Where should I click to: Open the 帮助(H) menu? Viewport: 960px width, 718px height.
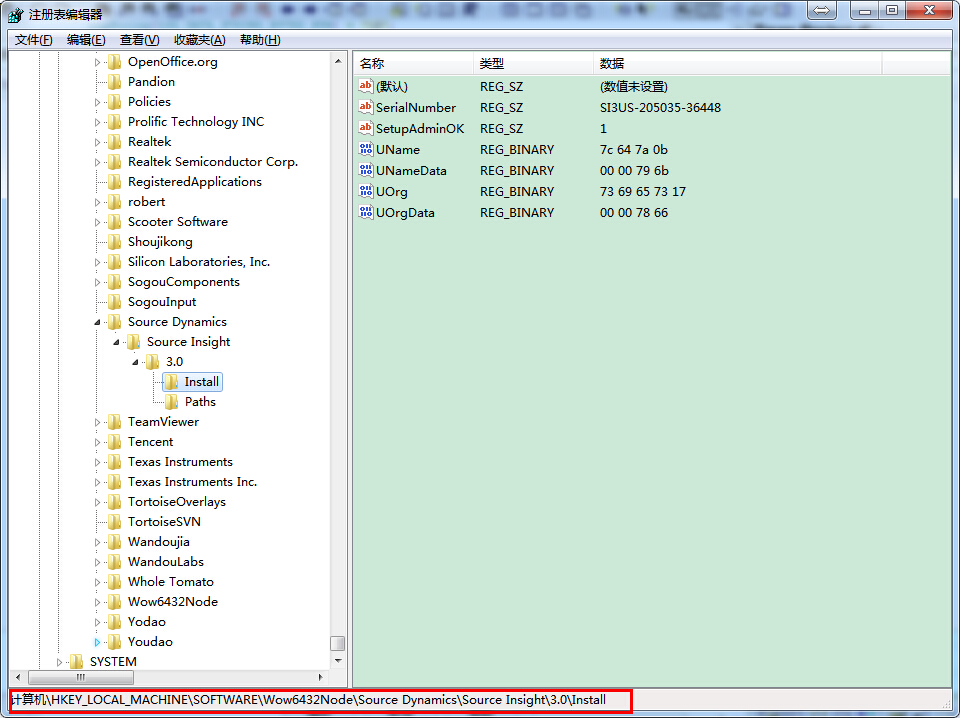260,40
